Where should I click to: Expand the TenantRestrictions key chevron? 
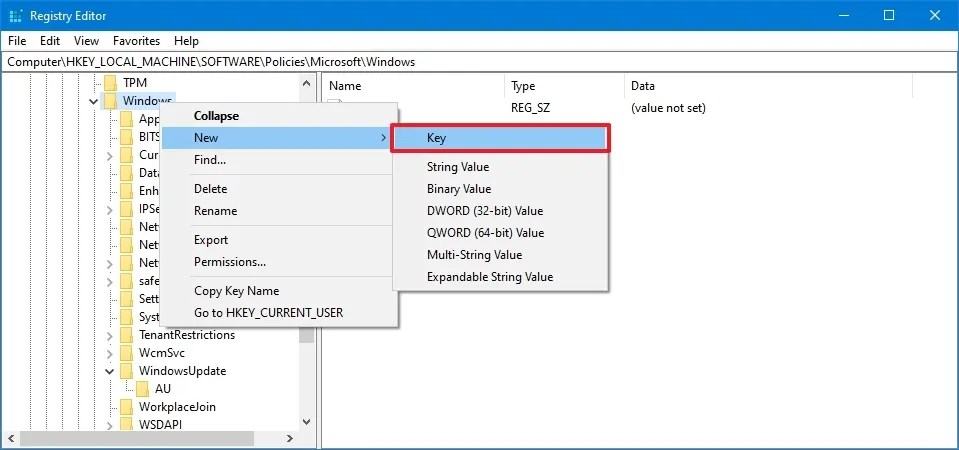pos(109,336)
